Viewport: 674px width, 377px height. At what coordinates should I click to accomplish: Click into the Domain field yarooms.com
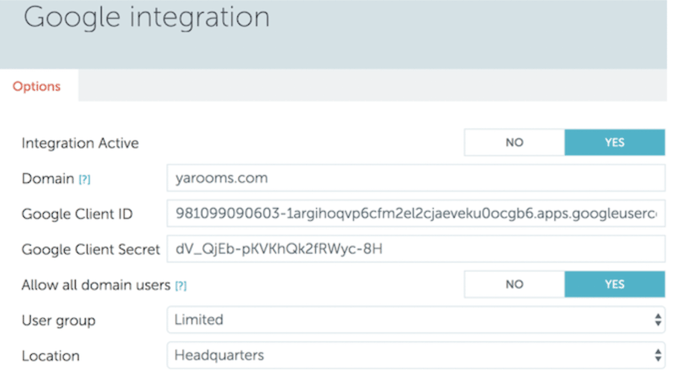coord(416,178)
